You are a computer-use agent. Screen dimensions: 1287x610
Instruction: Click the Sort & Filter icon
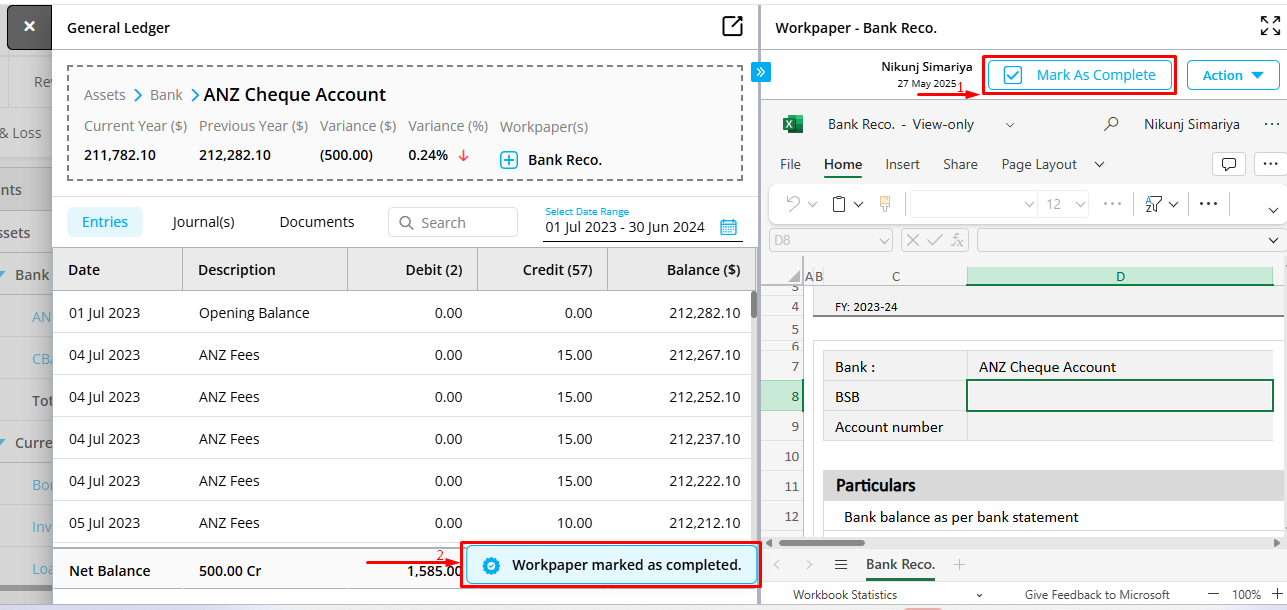click(1153, 204)
